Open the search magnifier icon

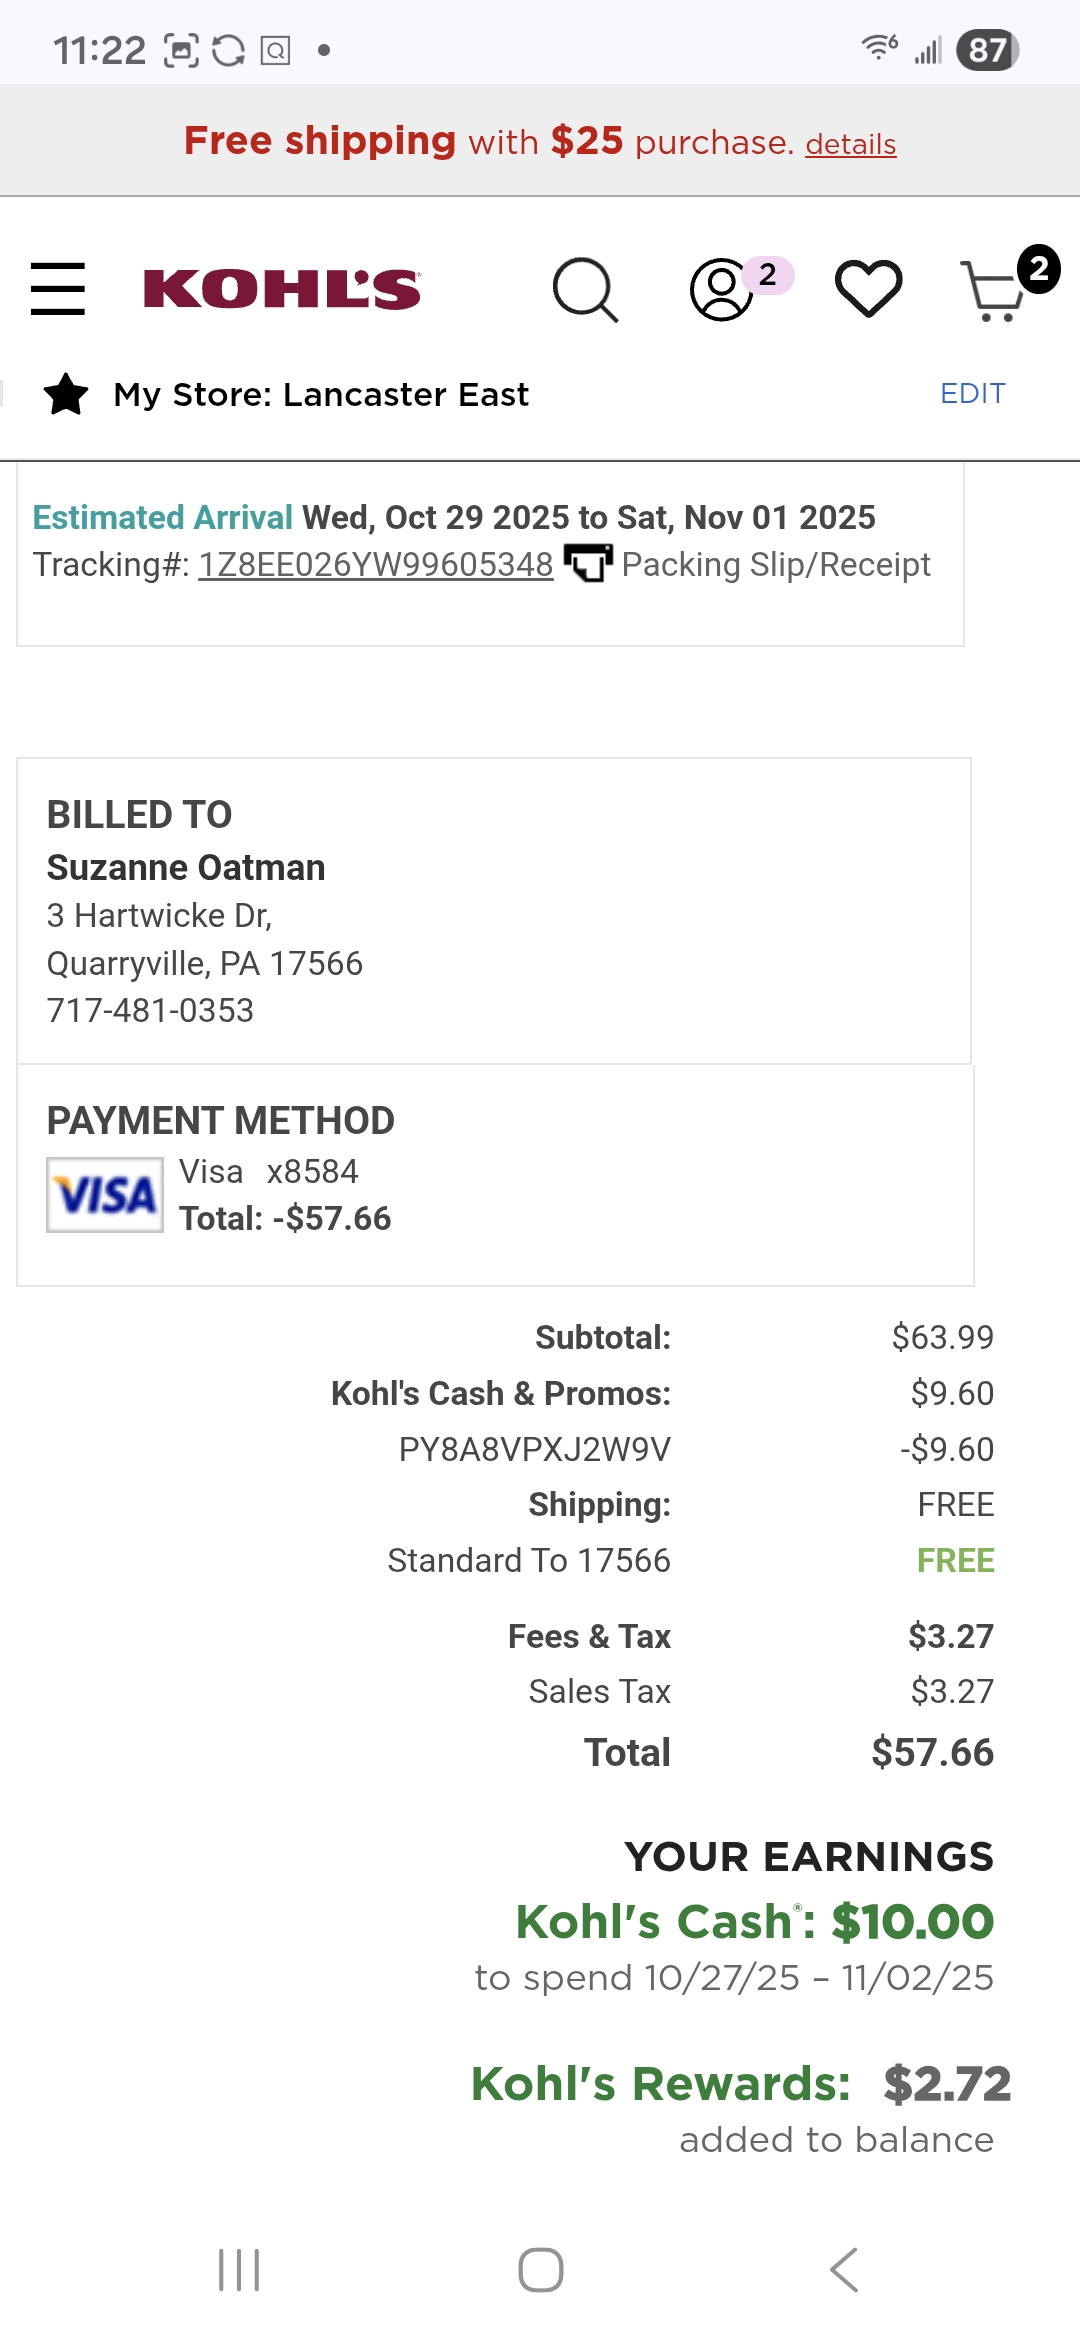(x=586, y=290)
